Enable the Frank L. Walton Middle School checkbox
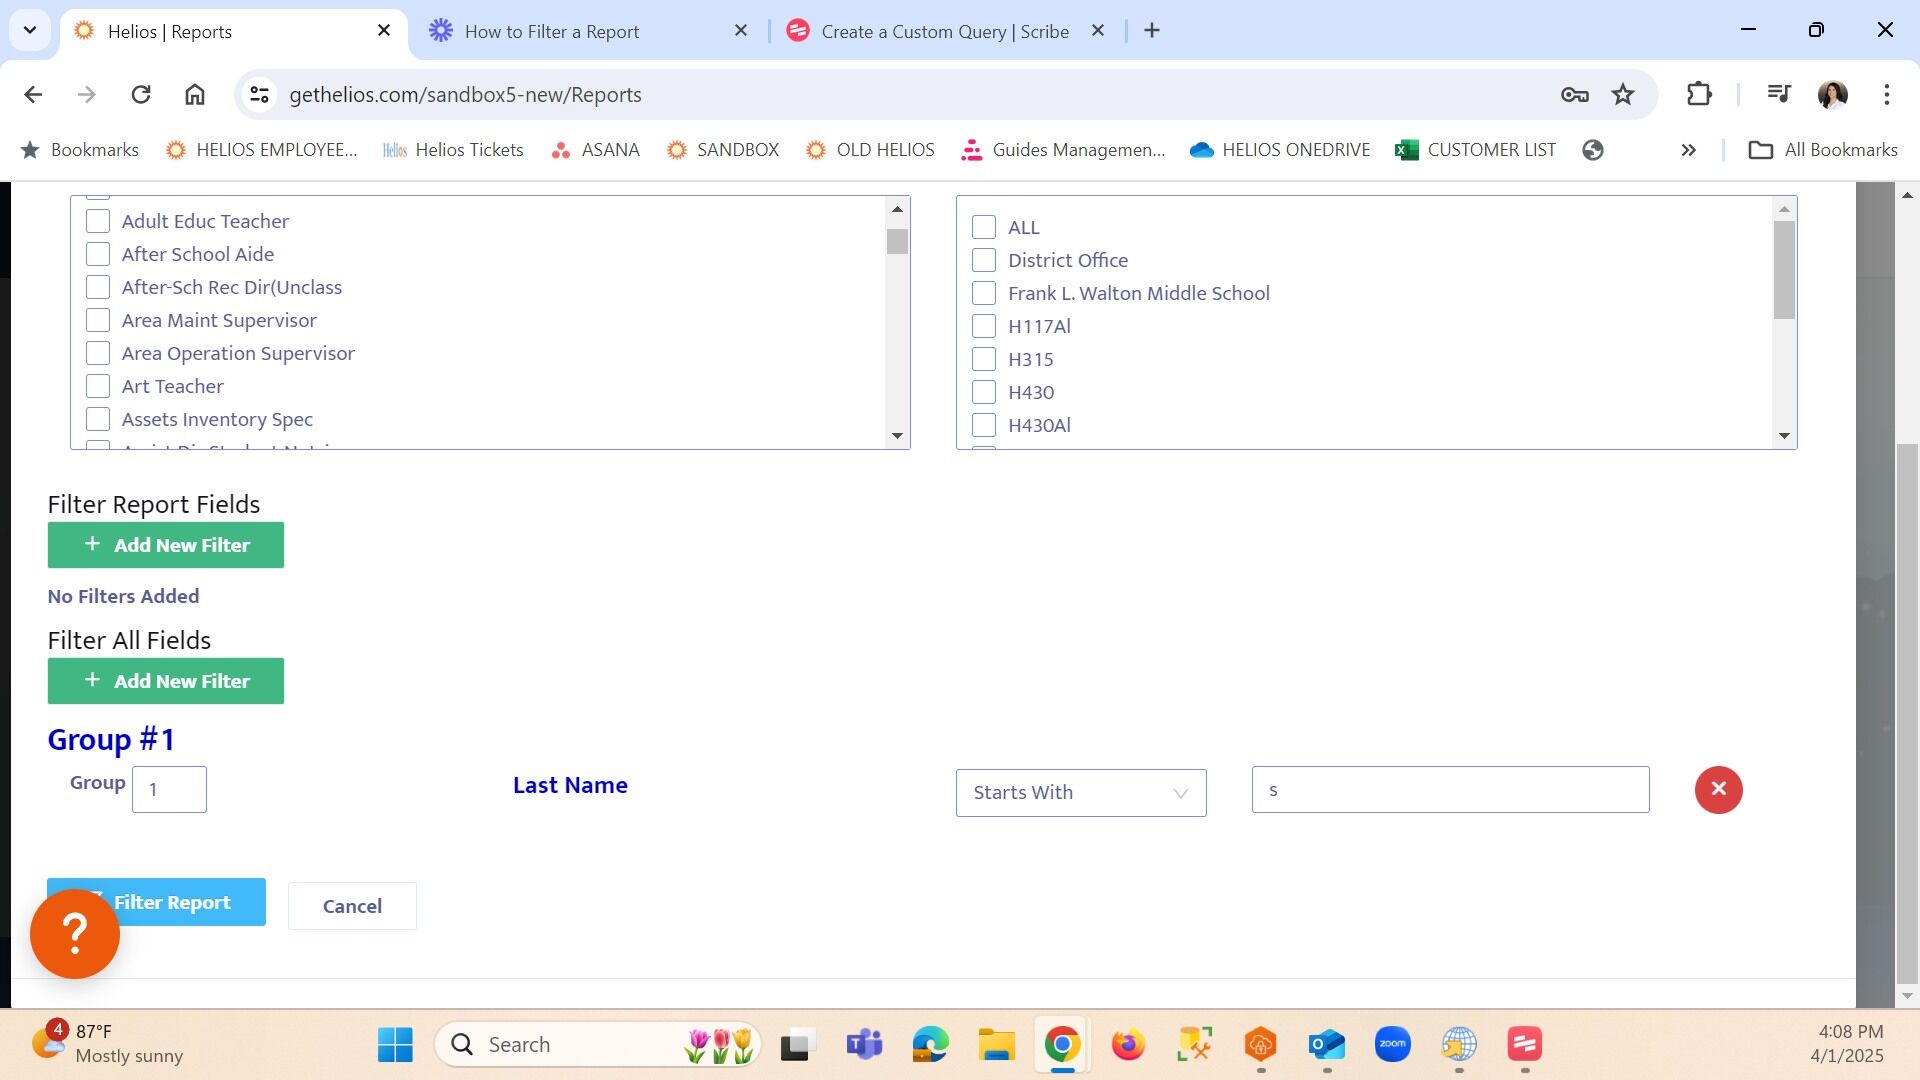The image size is (1920, 1080). pyautogui.click(x=984, y=293)
